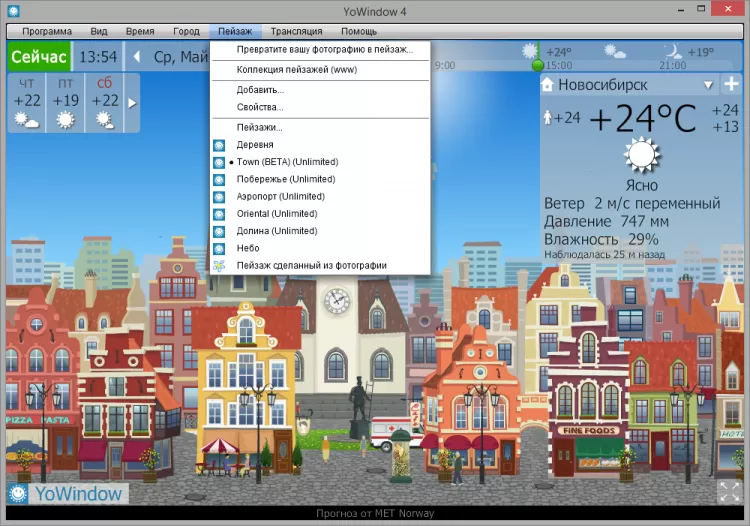Click the Влажность 29% line
Image resolution: width=750 pixels, height=526 pixels.
(x=601, y=240)
